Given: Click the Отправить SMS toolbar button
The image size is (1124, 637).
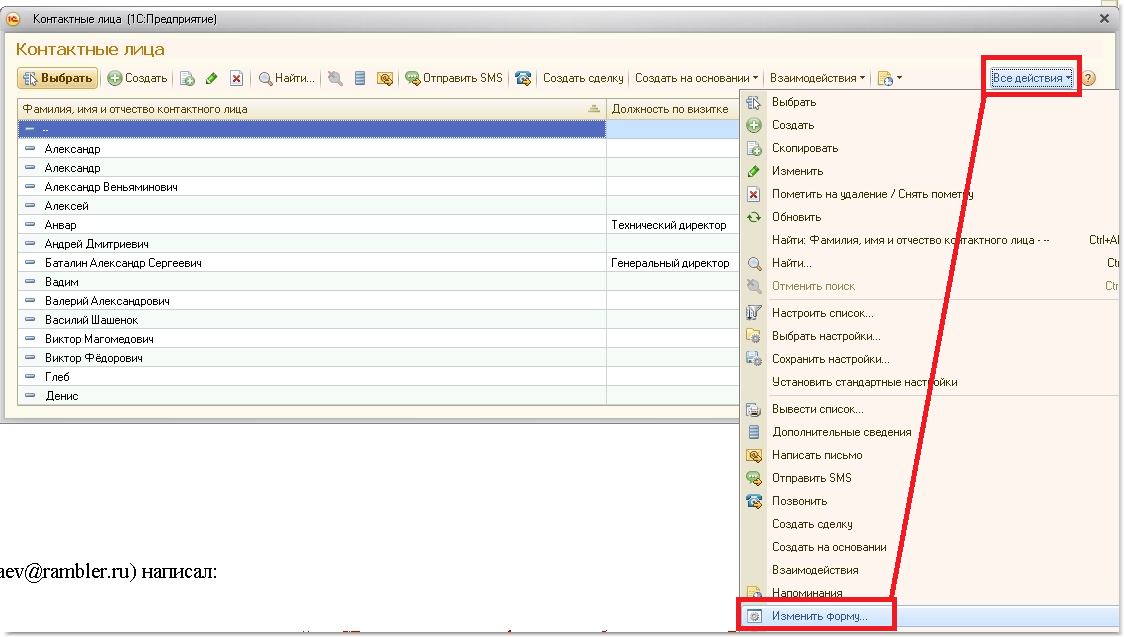Looking at the screenshot, I should [453, 78].
